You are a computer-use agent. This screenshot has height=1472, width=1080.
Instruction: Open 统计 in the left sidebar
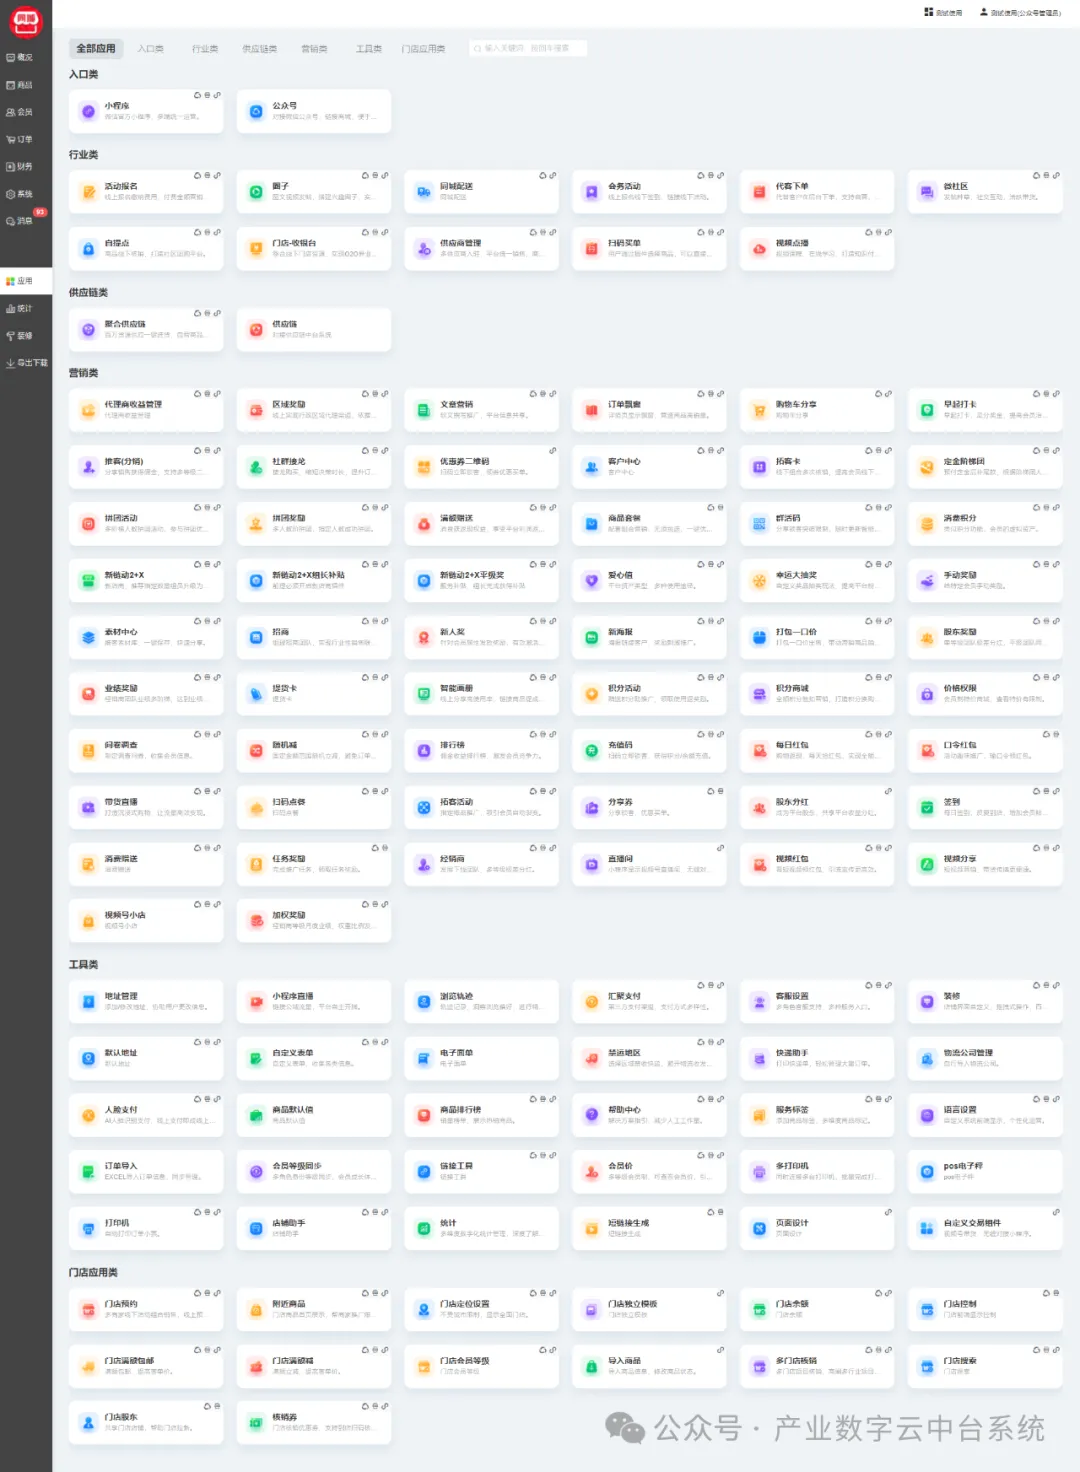[20, 309]
